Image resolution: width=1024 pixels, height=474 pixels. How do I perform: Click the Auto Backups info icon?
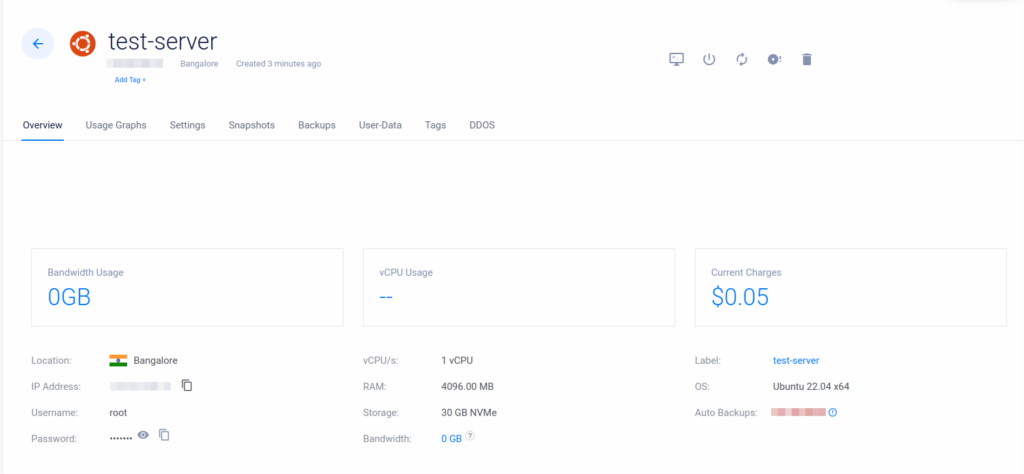pyautogui.click(x=832, y=412)
